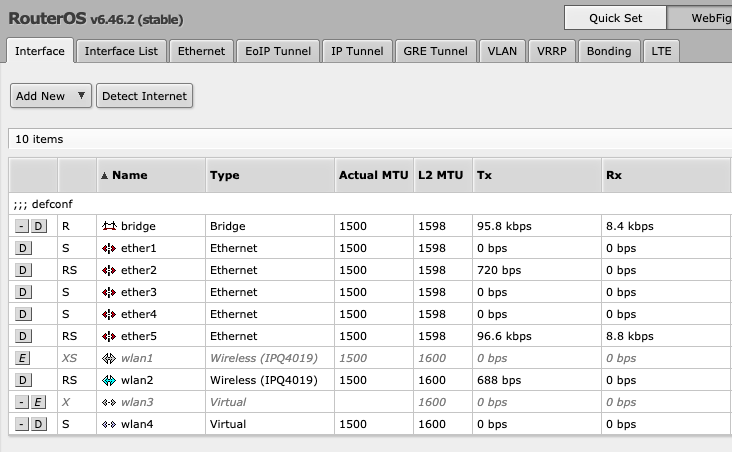Click the '96.6 kbps' Tx value

tap(504, 336)
